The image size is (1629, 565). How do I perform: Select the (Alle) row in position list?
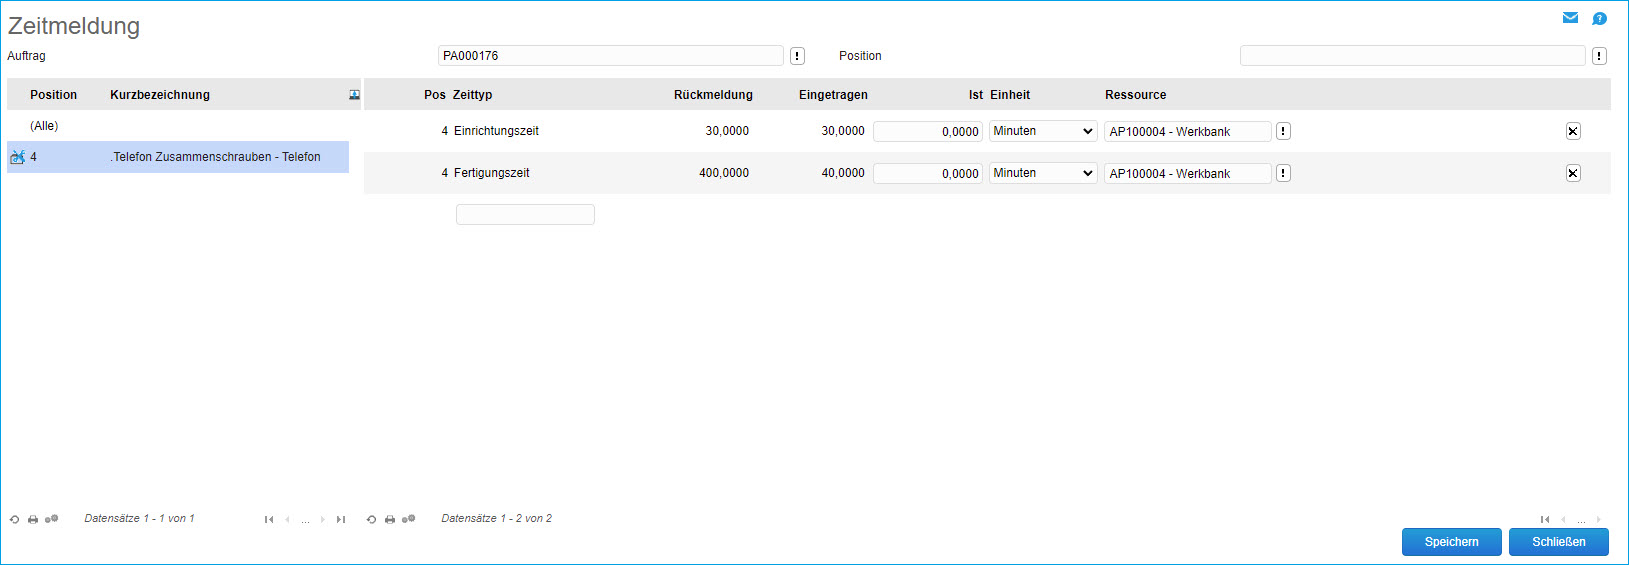178,126
